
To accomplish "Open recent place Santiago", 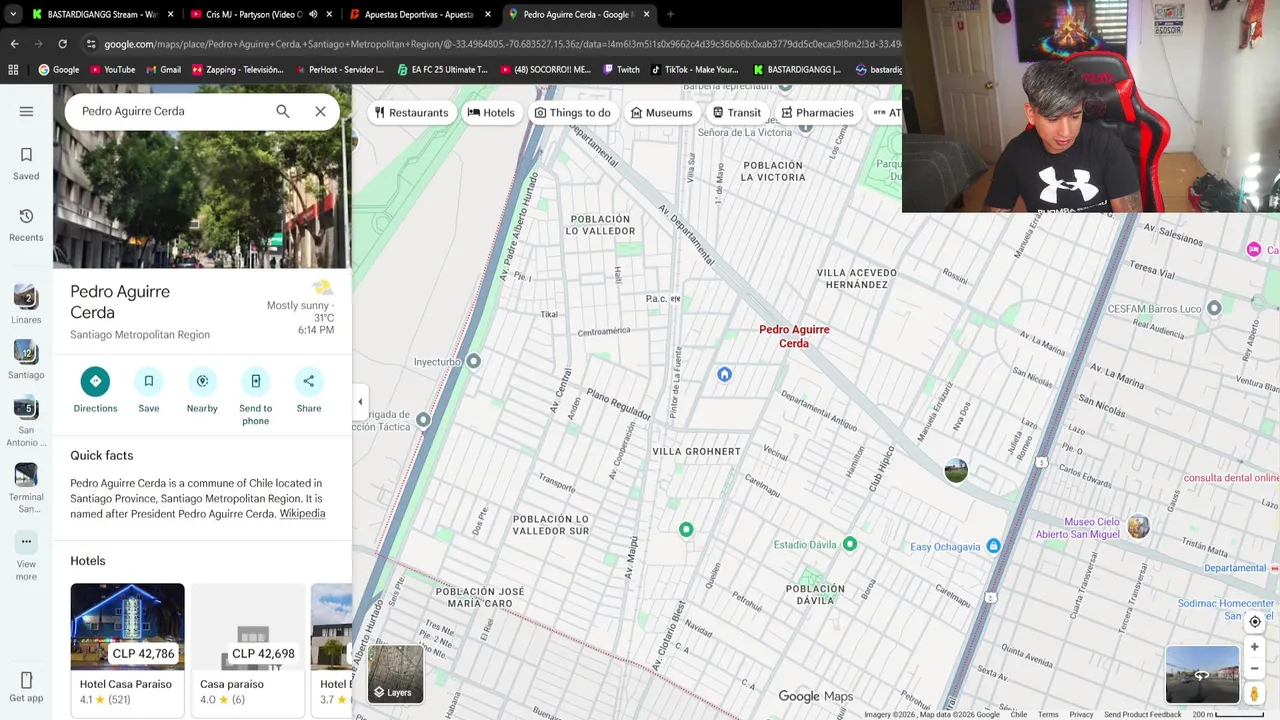I will tap(26, 359).
